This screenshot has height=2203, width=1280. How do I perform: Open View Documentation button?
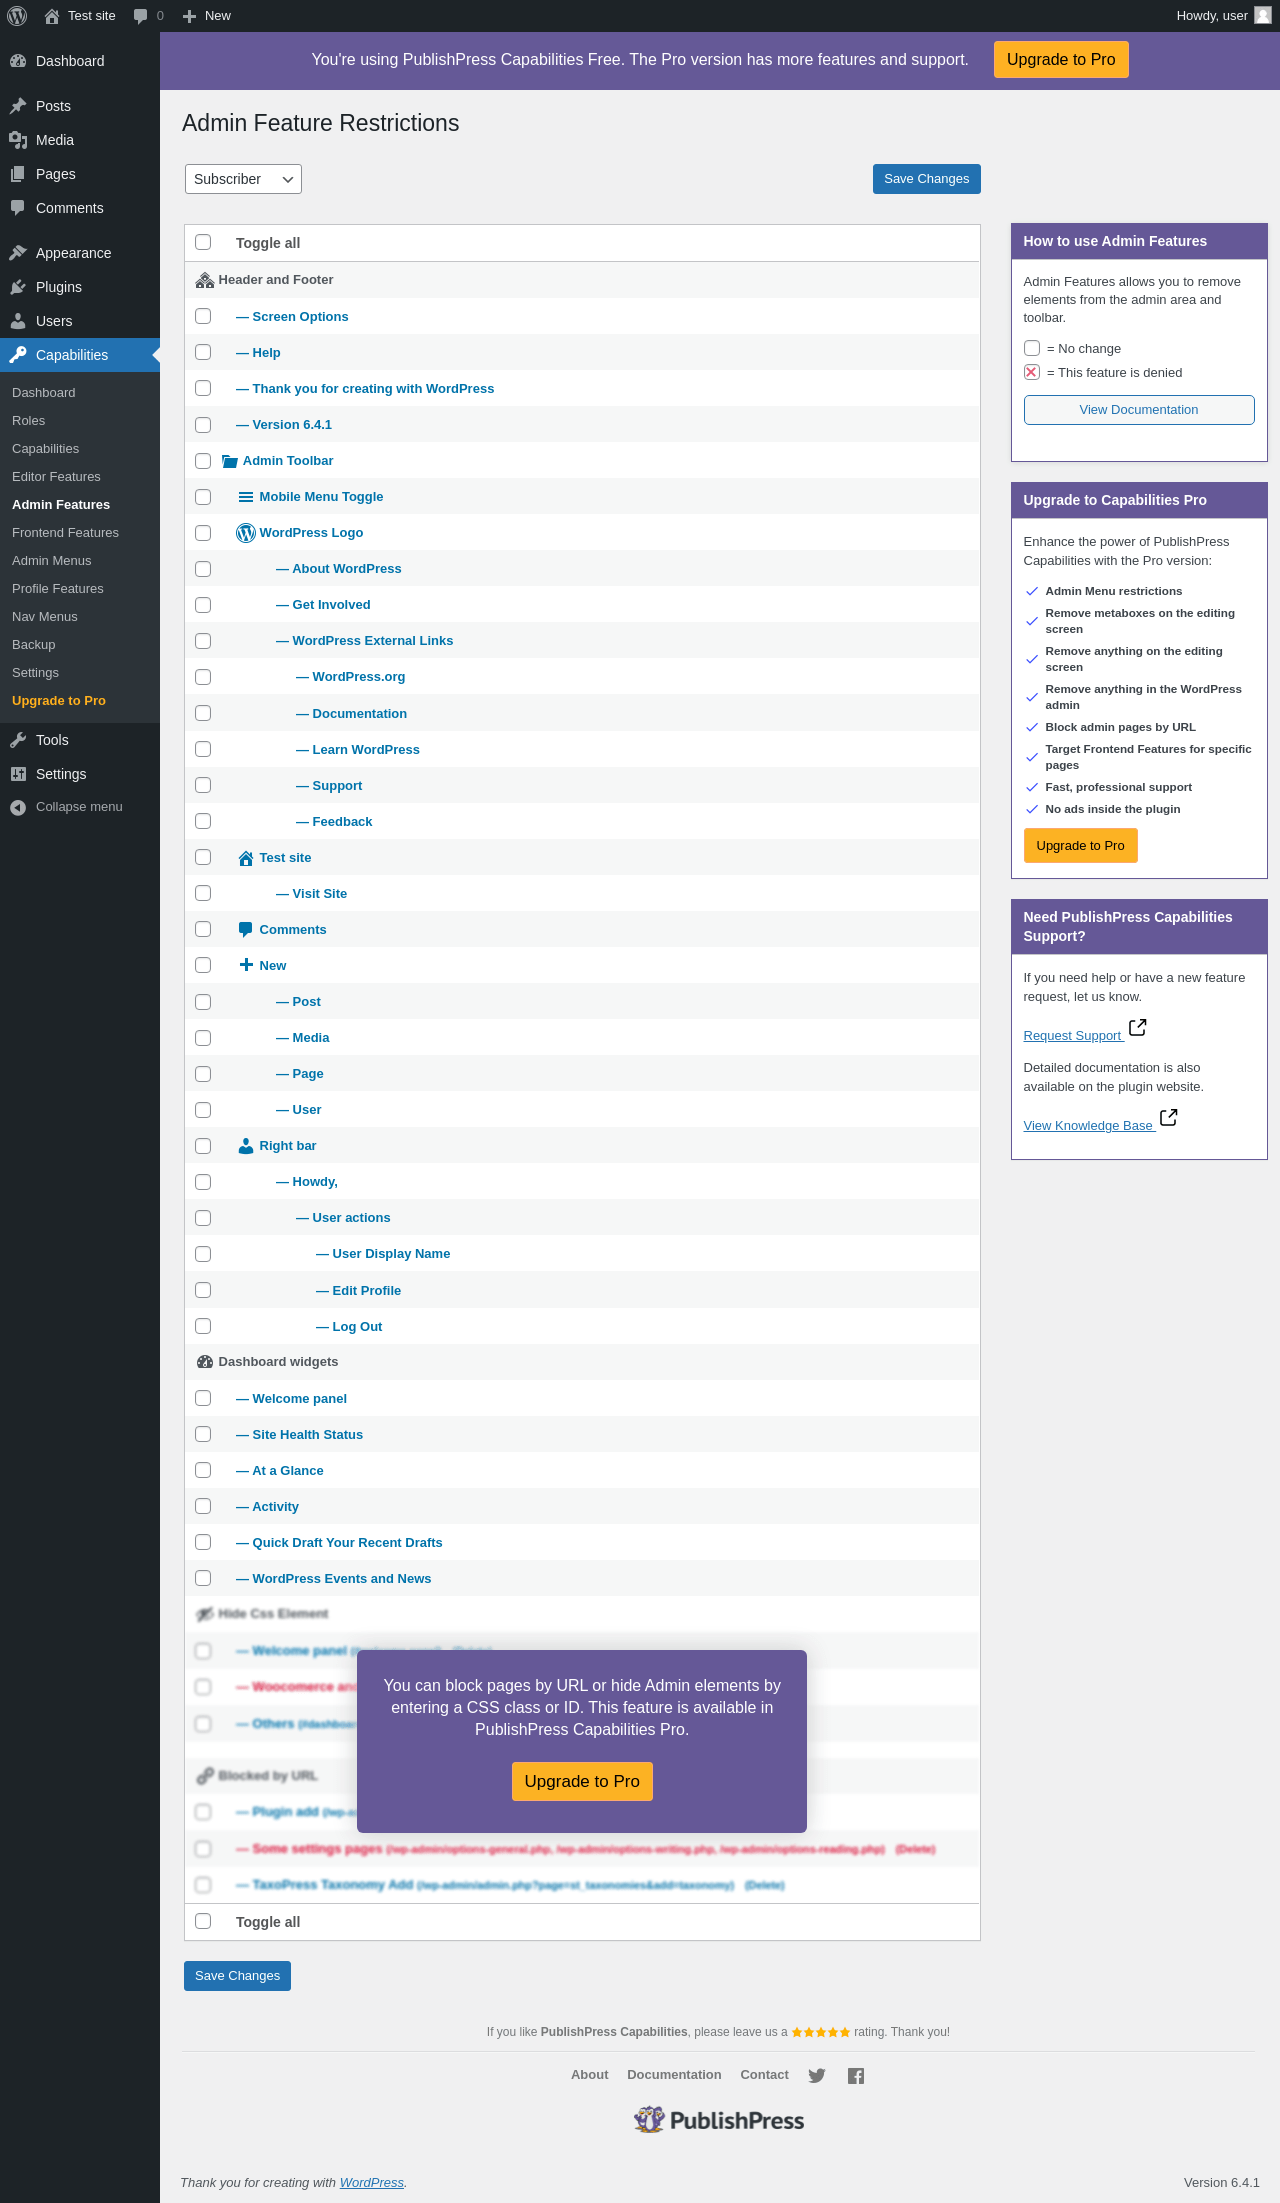(1139, 410)
